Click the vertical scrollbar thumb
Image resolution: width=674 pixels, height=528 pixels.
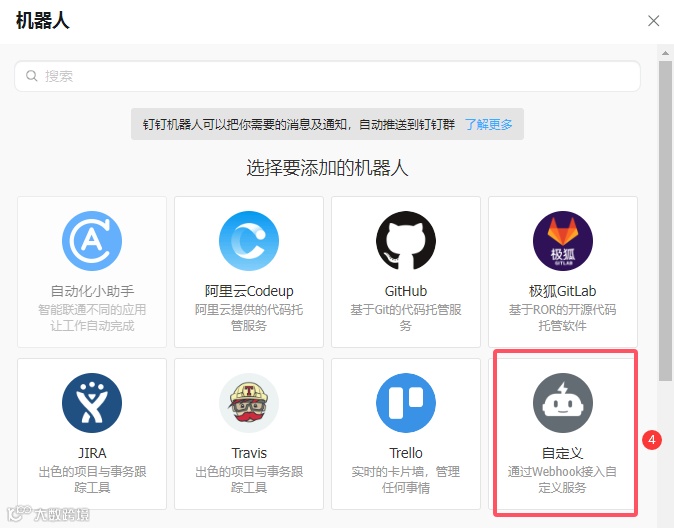click(665, 221)
